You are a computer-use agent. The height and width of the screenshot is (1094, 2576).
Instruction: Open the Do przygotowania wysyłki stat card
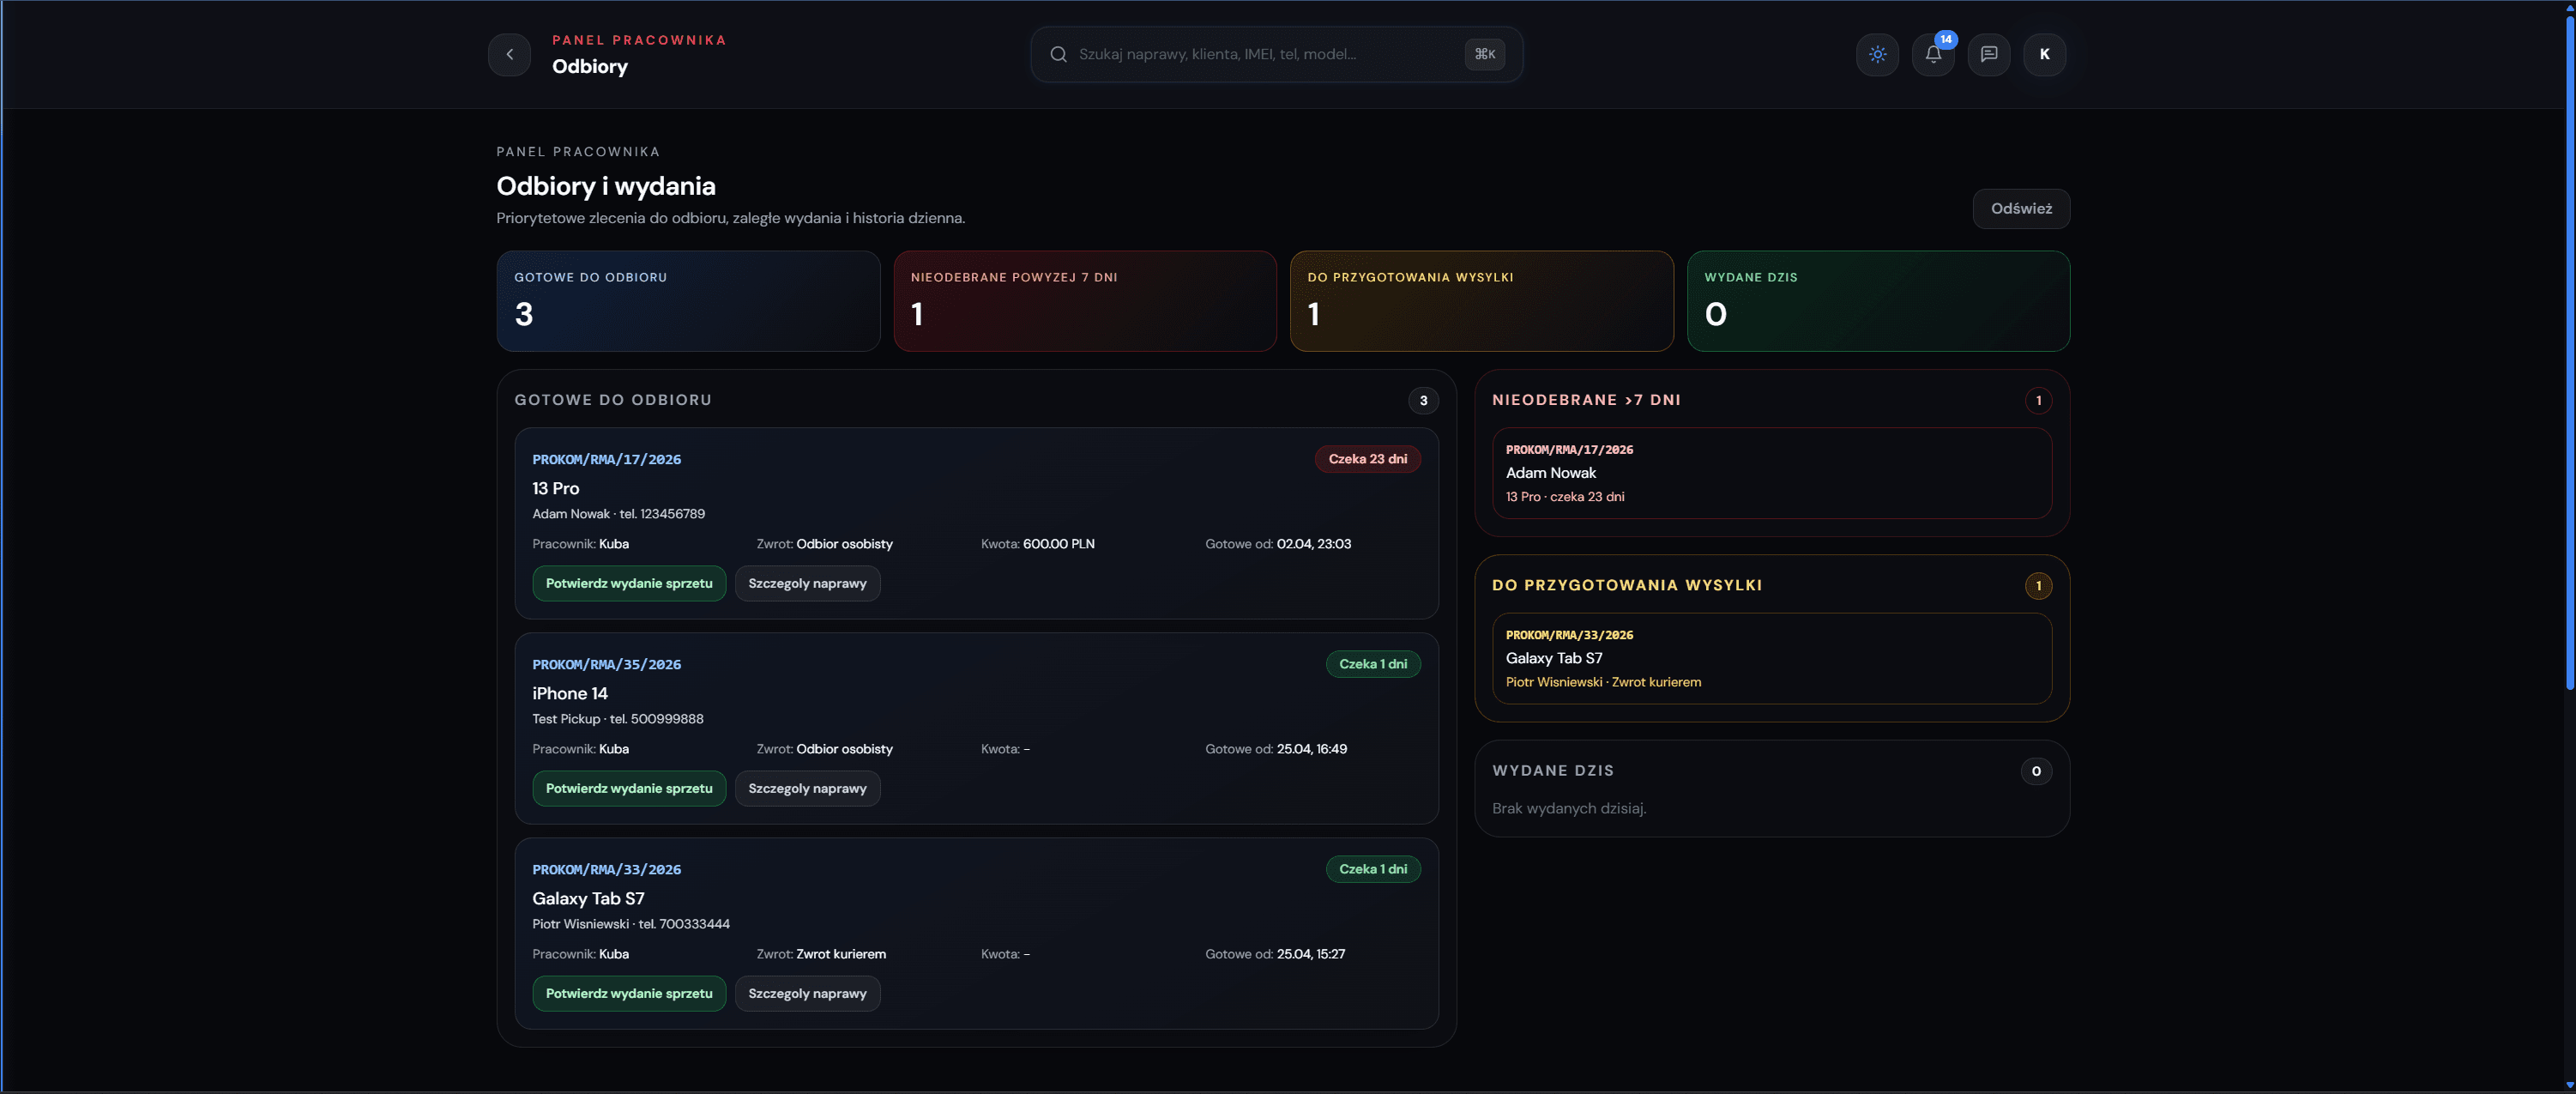coord(1481,301)
